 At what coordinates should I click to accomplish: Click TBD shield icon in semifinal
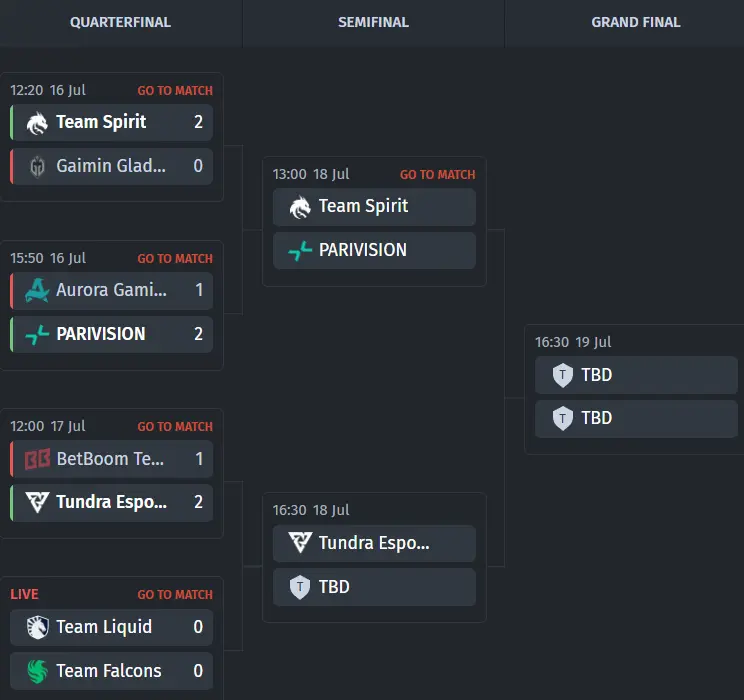pos(300,587)
